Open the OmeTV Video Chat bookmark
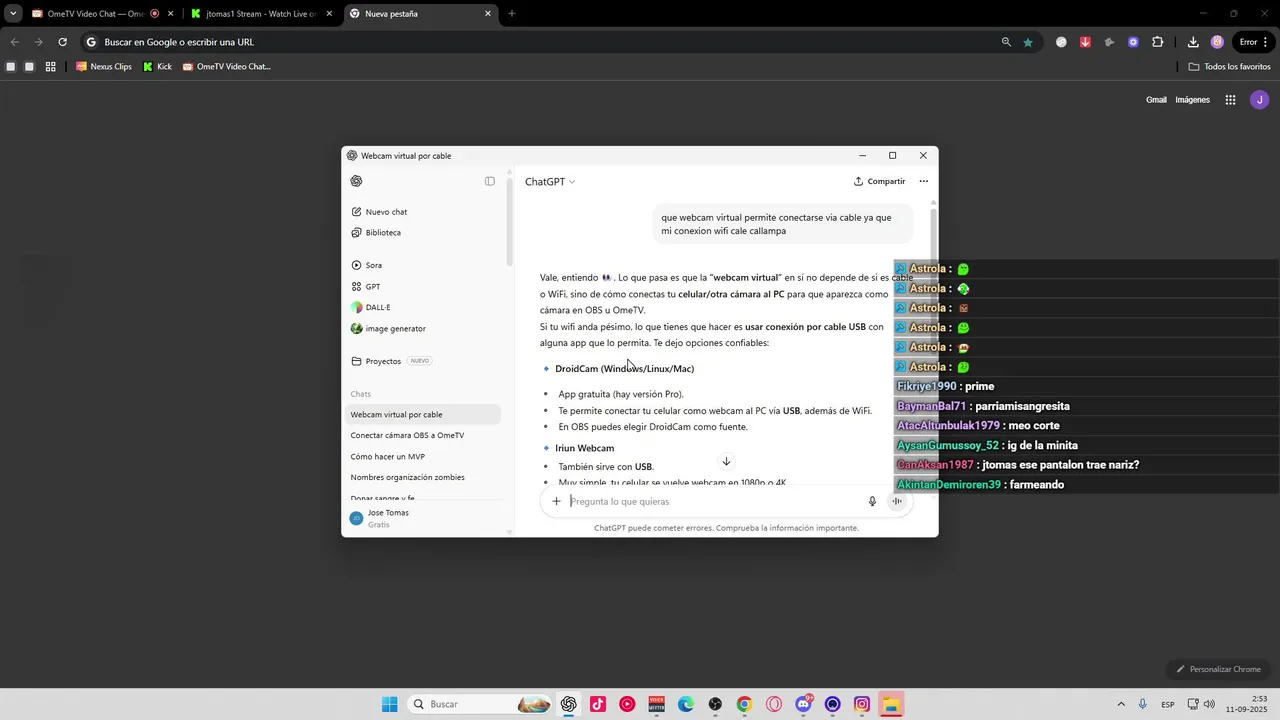This screenshot has width=1280, height=720. coord(227,67)
